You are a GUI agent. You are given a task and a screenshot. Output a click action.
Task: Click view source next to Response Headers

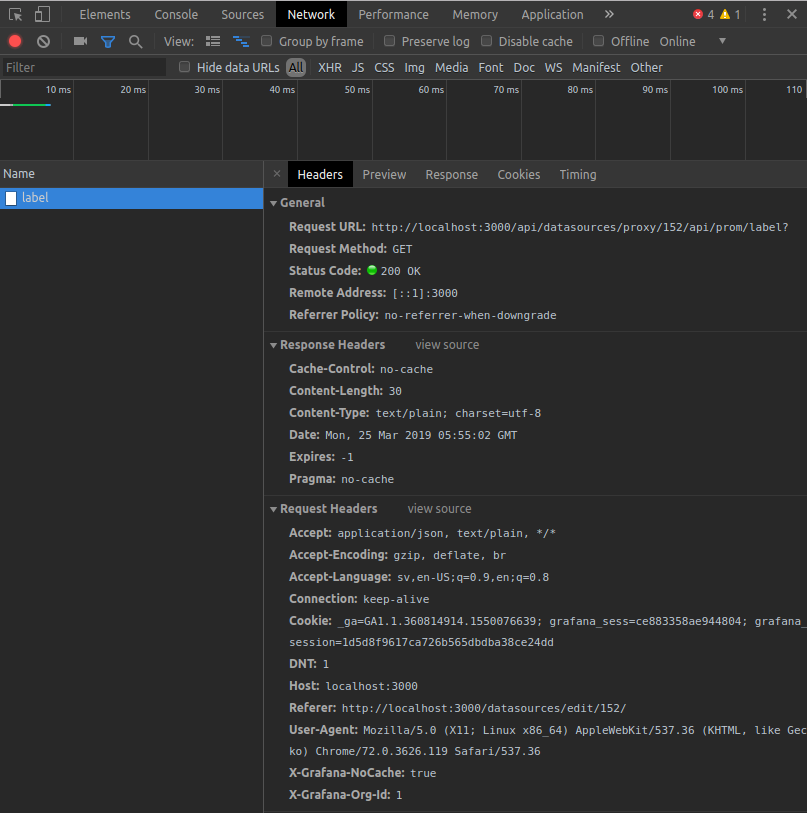(x=446, y=344)
